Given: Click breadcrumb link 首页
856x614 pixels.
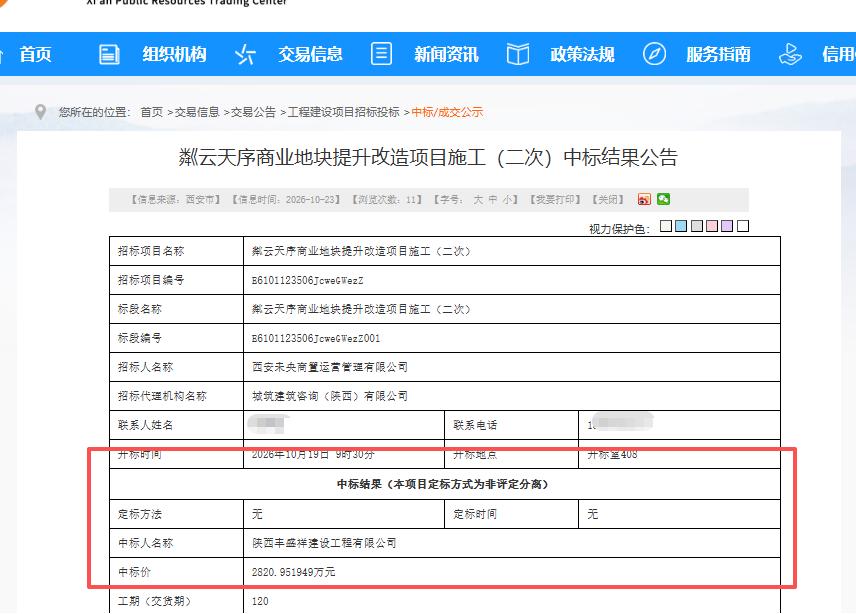Looking at the screenshot, I should pos(152,112).
